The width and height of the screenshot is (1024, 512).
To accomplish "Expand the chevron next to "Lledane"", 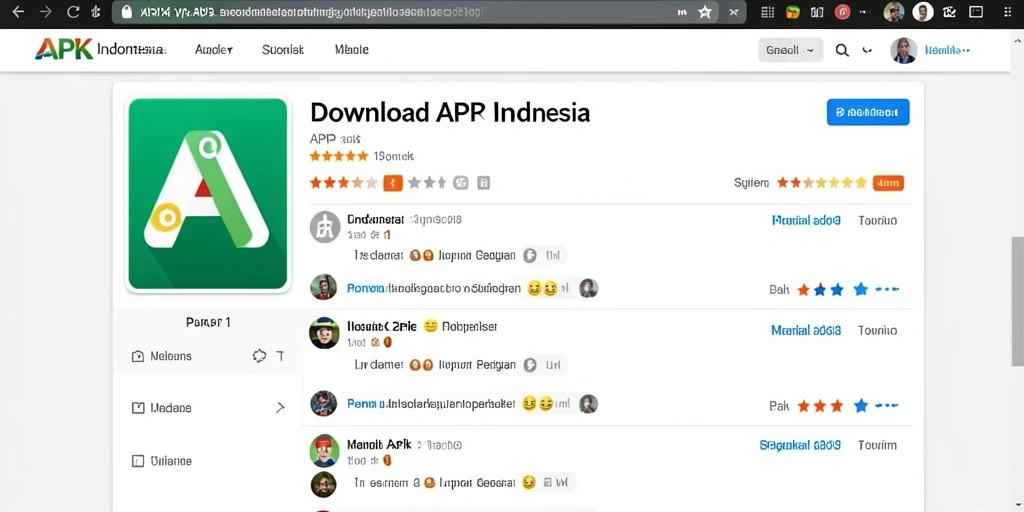I will (x=280, y=408).
